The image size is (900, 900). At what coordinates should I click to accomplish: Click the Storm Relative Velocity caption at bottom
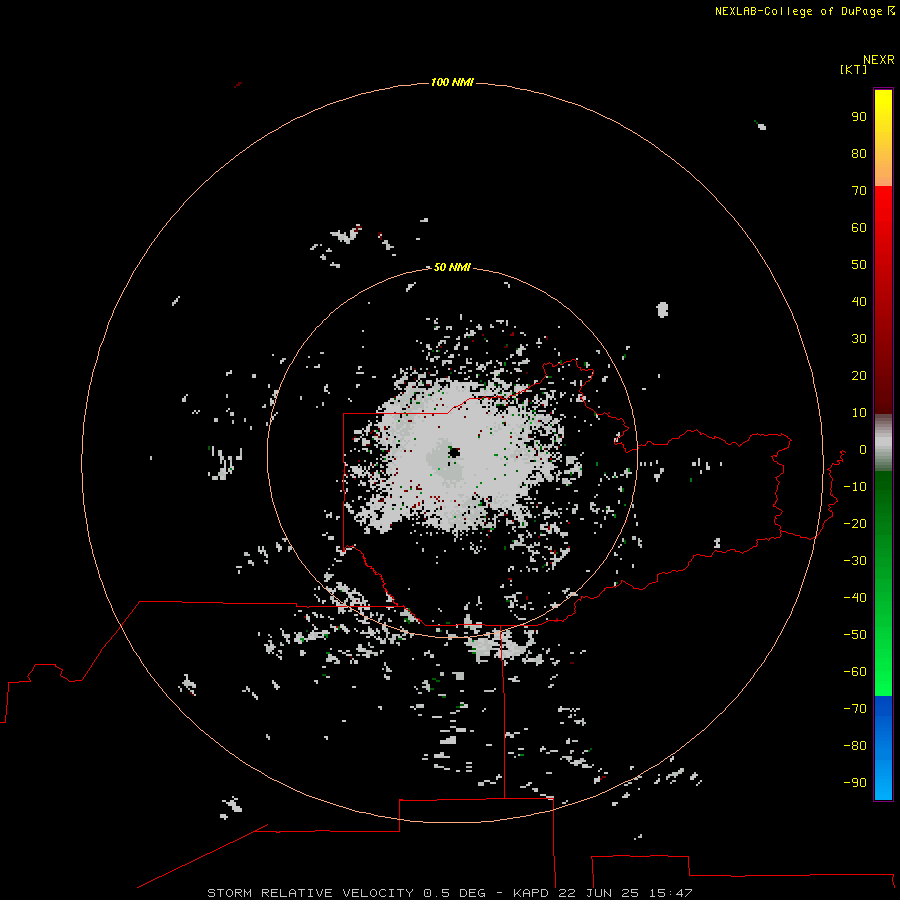point(449,893)
